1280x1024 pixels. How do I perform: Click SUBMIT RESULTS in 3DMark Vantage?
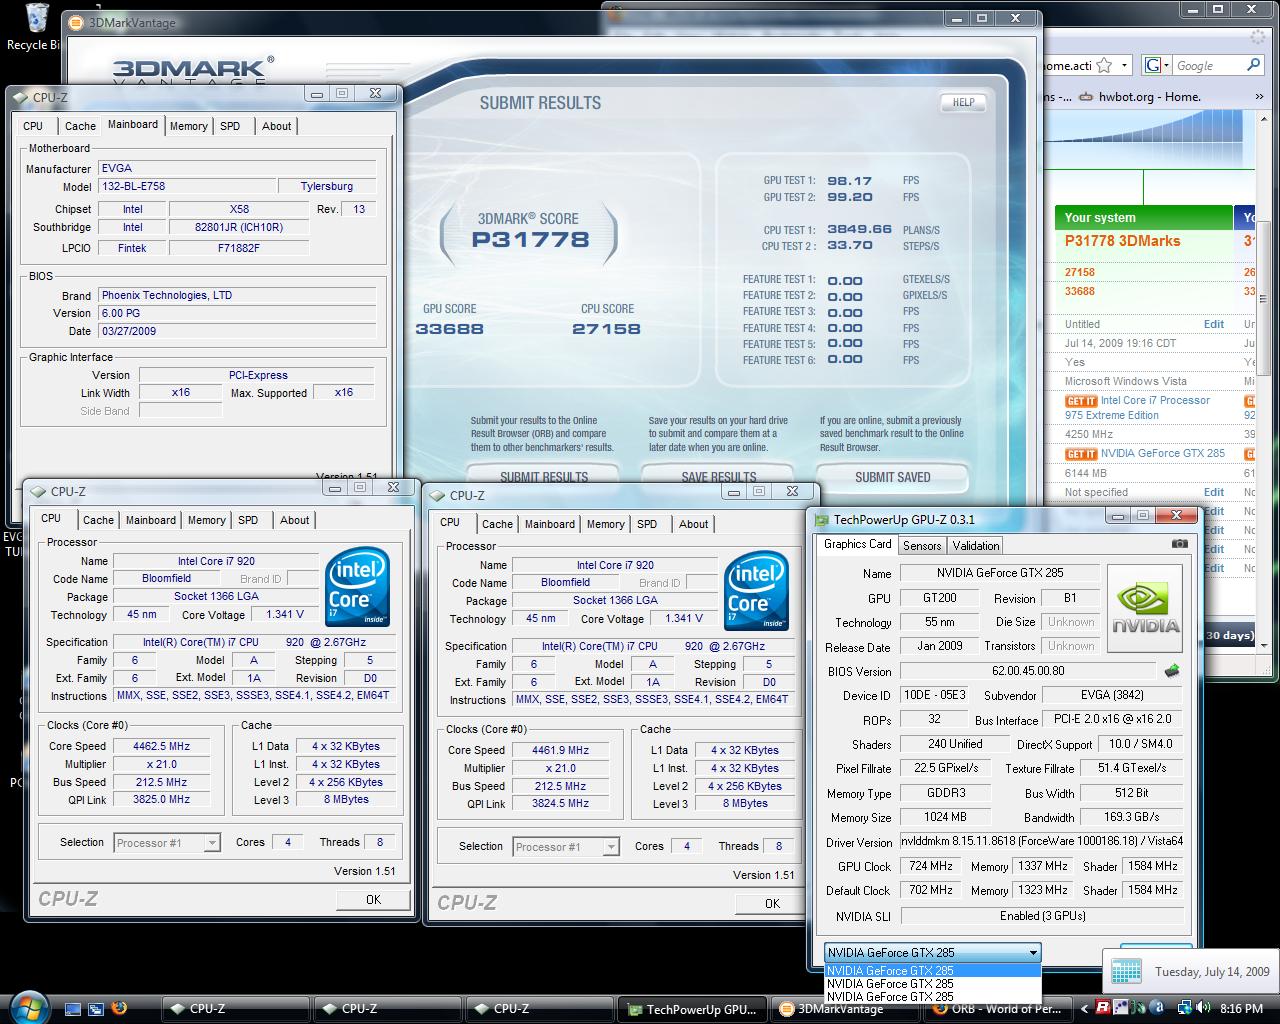click(x=544, y=477)
